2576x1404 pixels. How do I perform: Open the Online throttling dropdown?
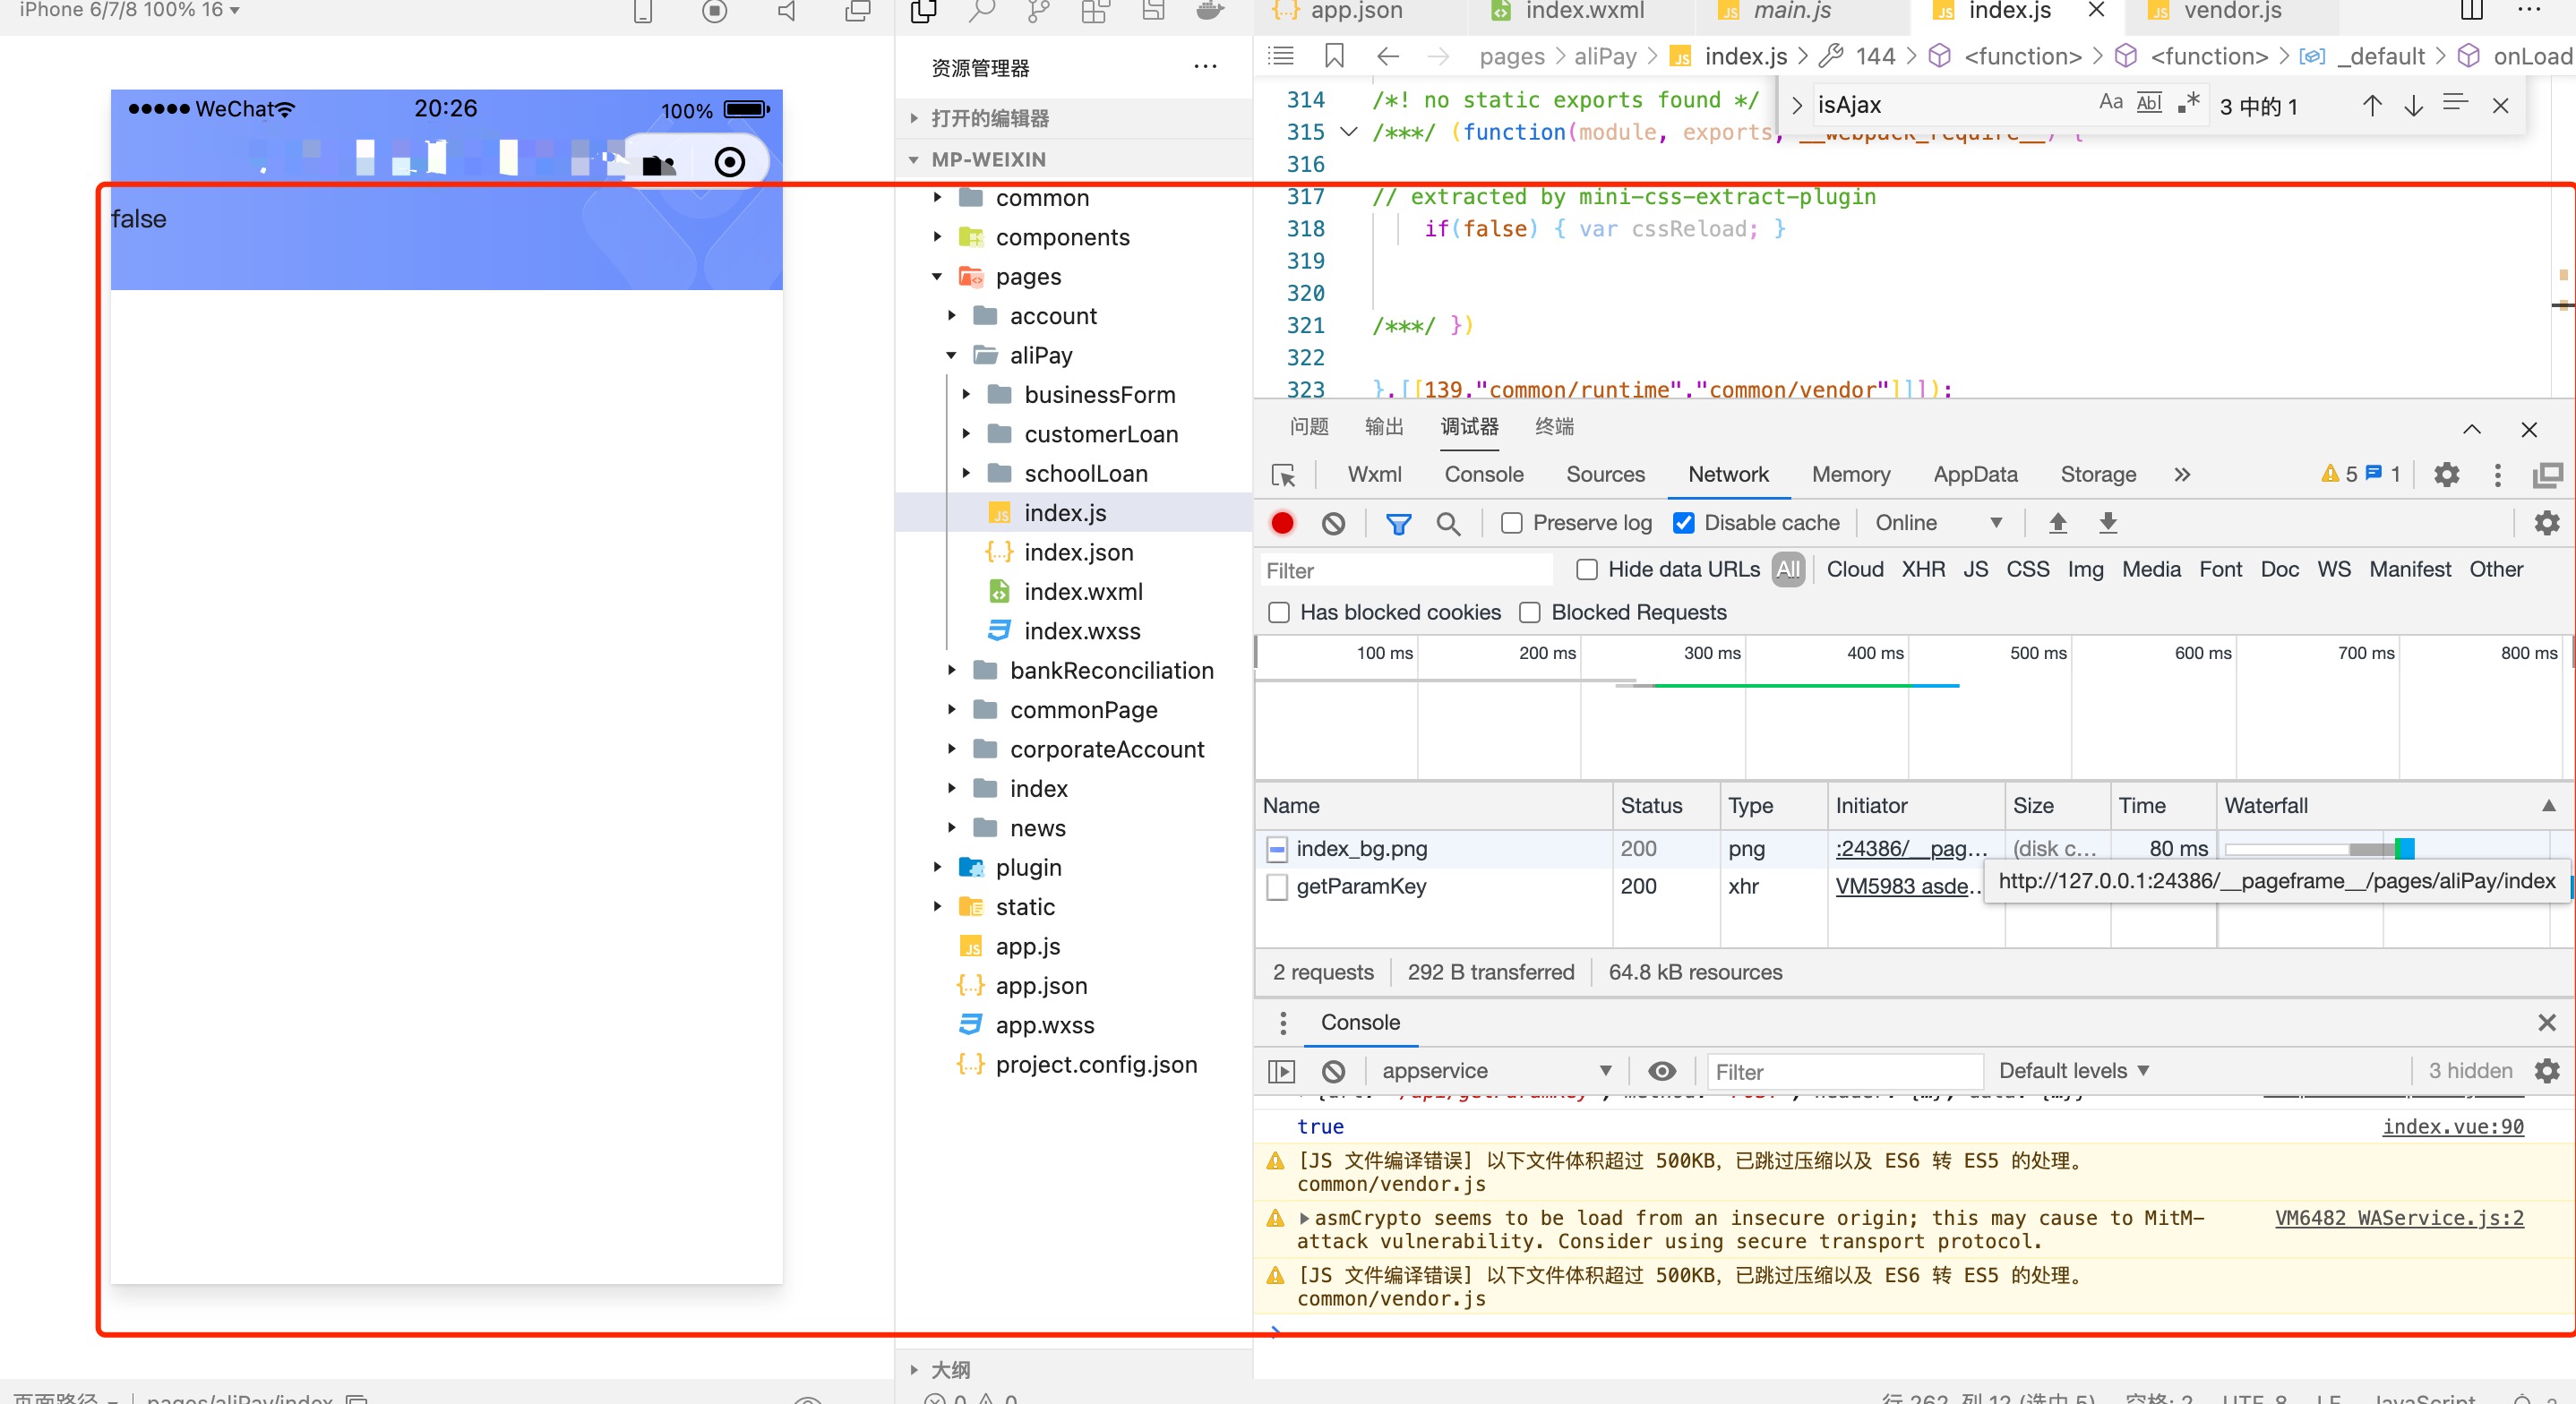[x=1937, y=523]
